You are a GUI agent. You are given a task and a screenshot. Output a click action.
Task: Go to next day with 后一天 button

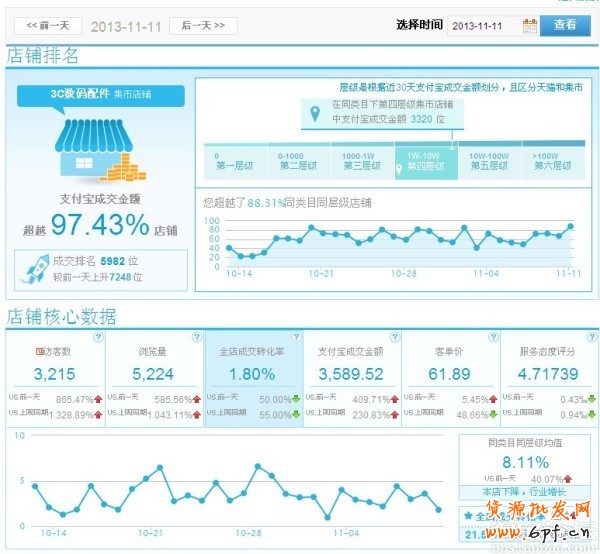point(203,26)
